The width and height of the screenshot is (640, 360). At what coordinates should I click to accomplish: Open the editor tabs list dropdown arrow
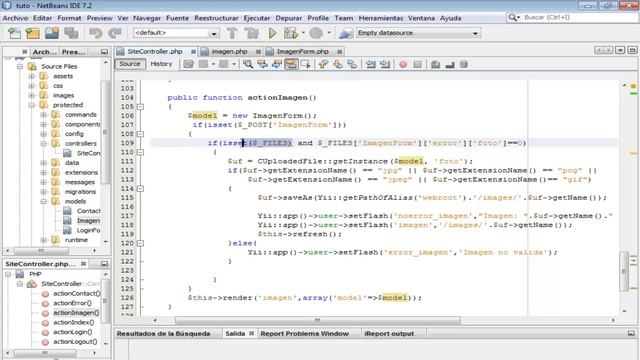click(620, 50)
